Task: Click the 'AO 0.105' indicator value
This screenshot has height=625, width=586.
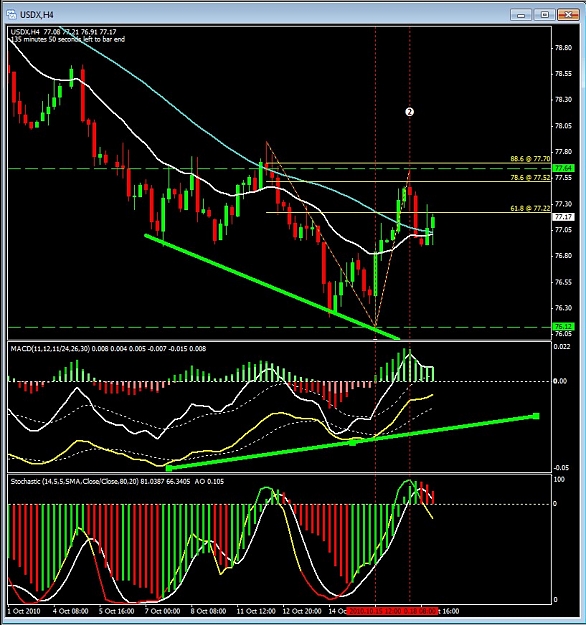Action: (x=209, y=482)
